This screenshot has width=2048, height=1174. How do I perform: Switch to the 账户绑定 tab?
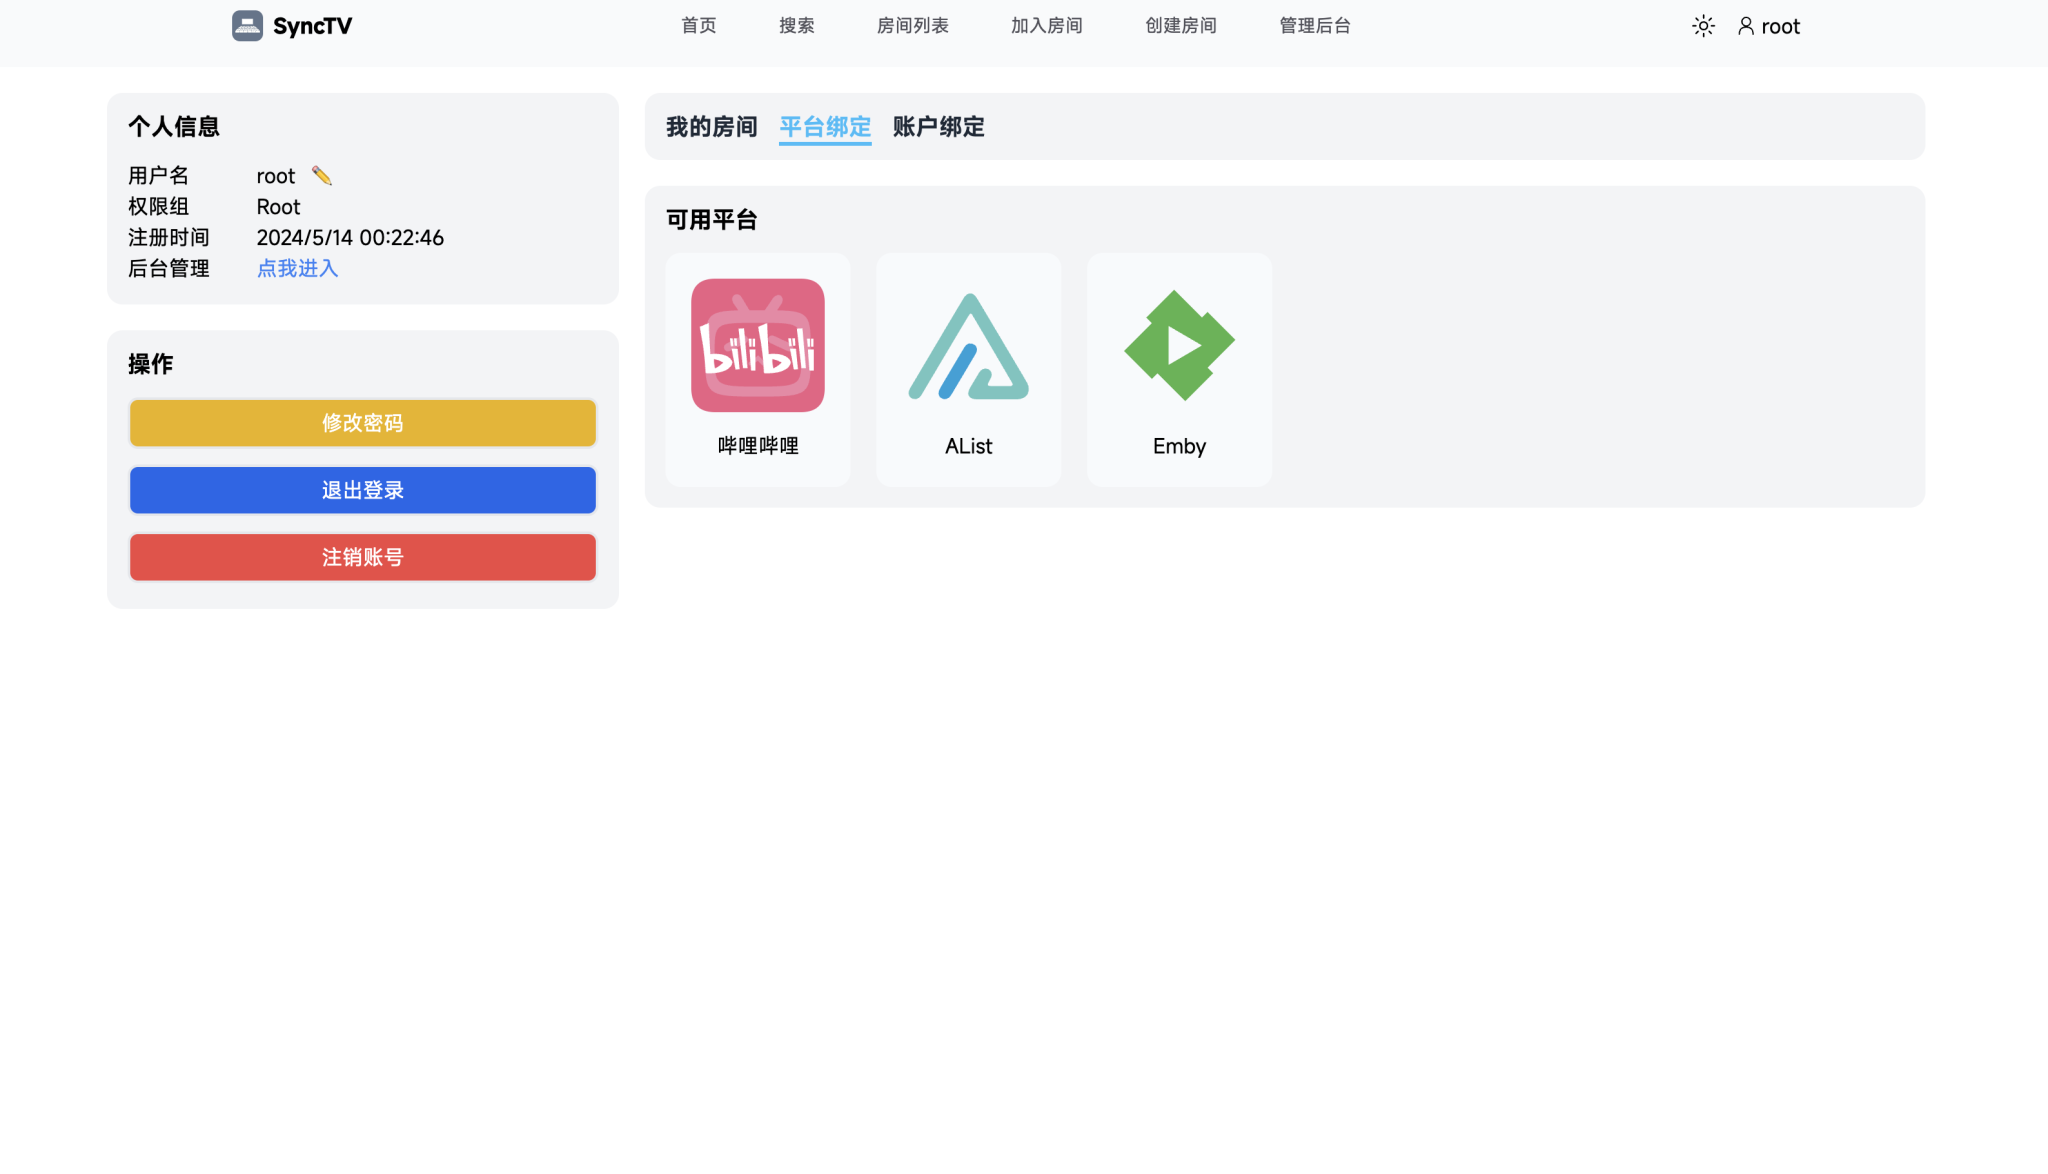(937, 127)
